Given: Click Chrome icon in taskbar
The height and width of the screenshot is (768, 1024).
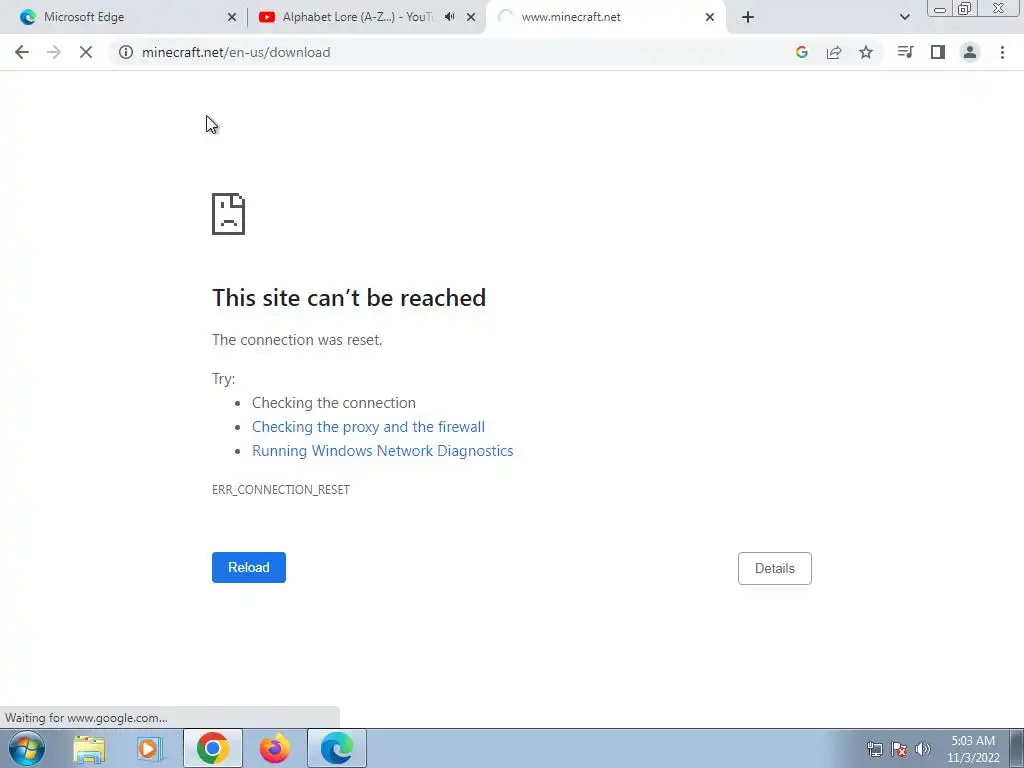Looking at the screenshot, I should click(x=212, y=748).
